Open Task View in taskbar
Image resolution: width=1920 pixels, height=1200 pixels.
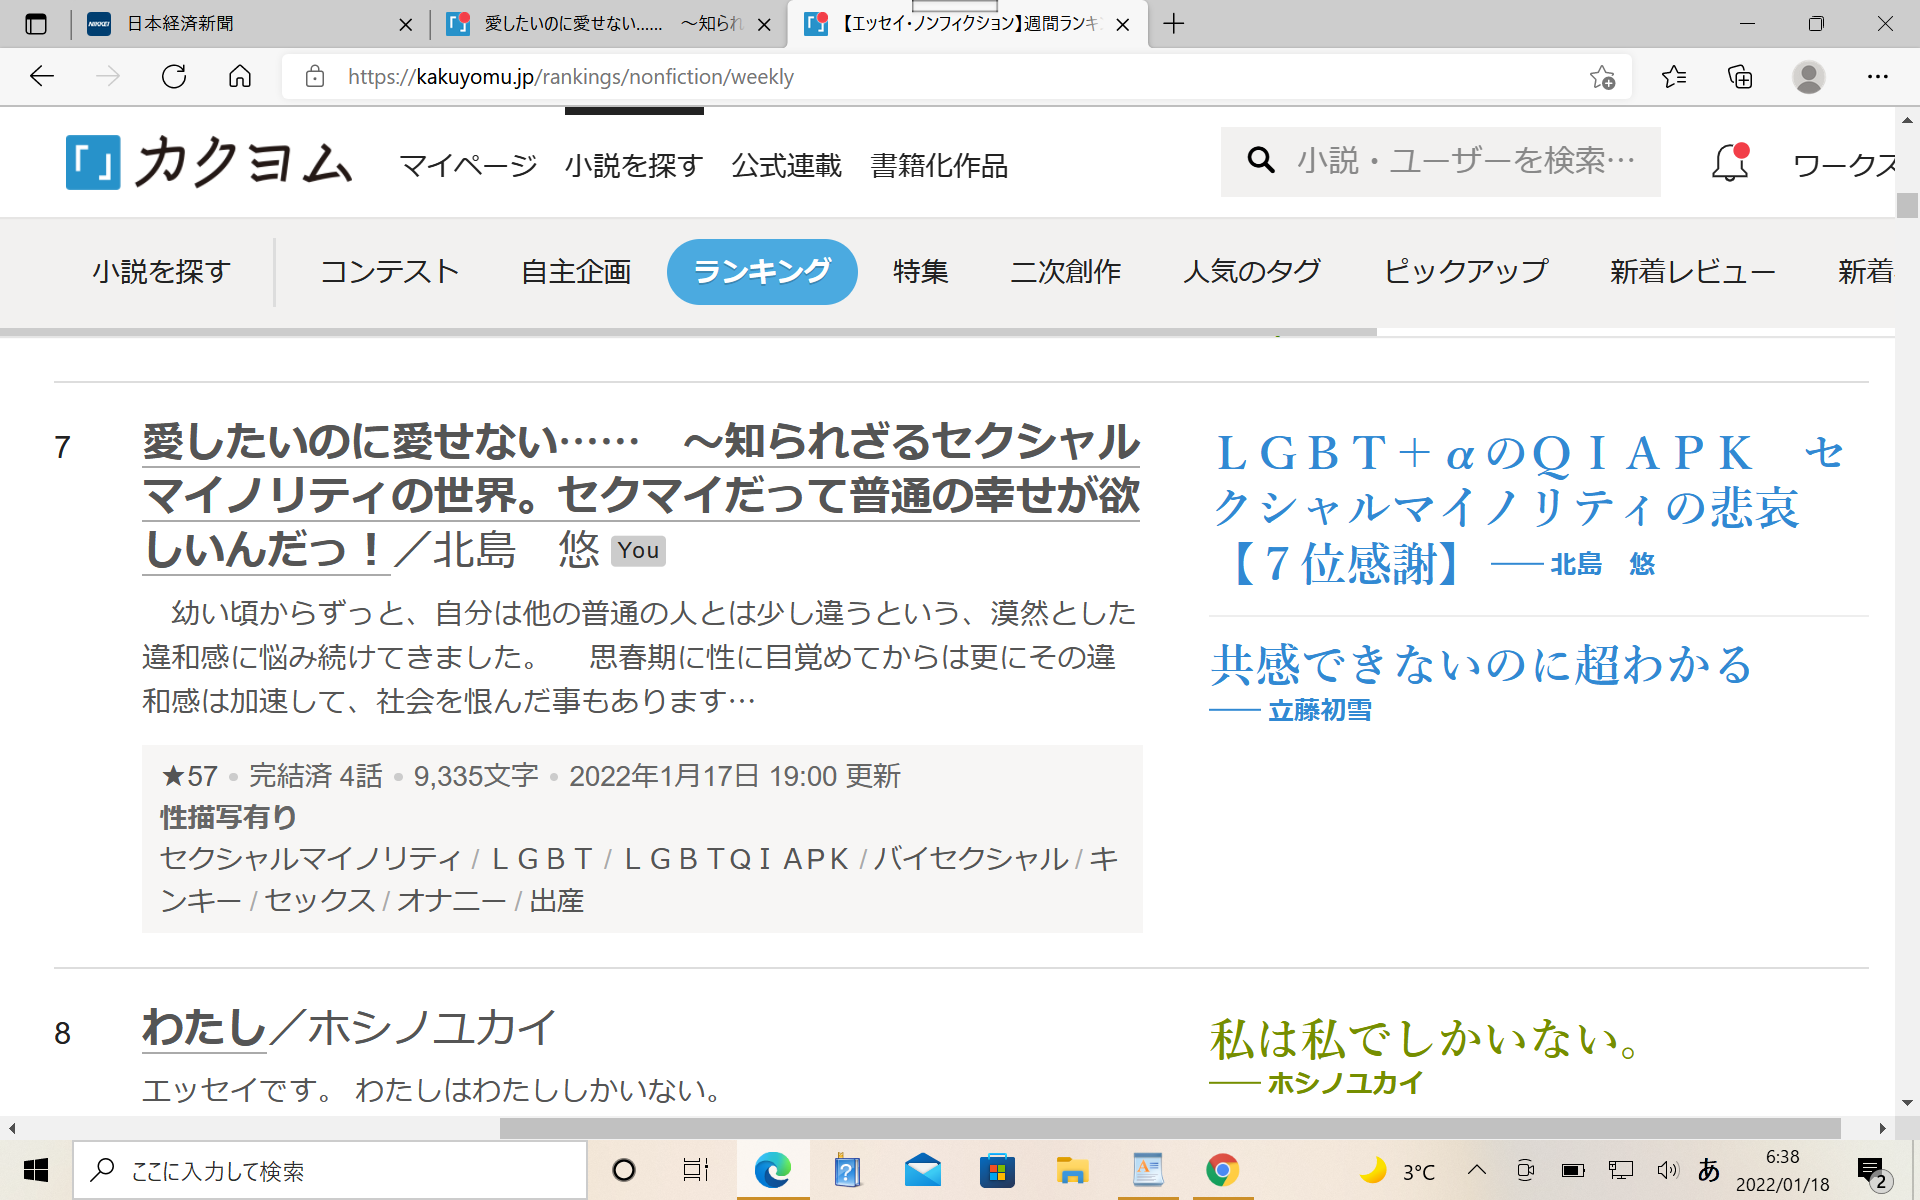coord(695,1170)
